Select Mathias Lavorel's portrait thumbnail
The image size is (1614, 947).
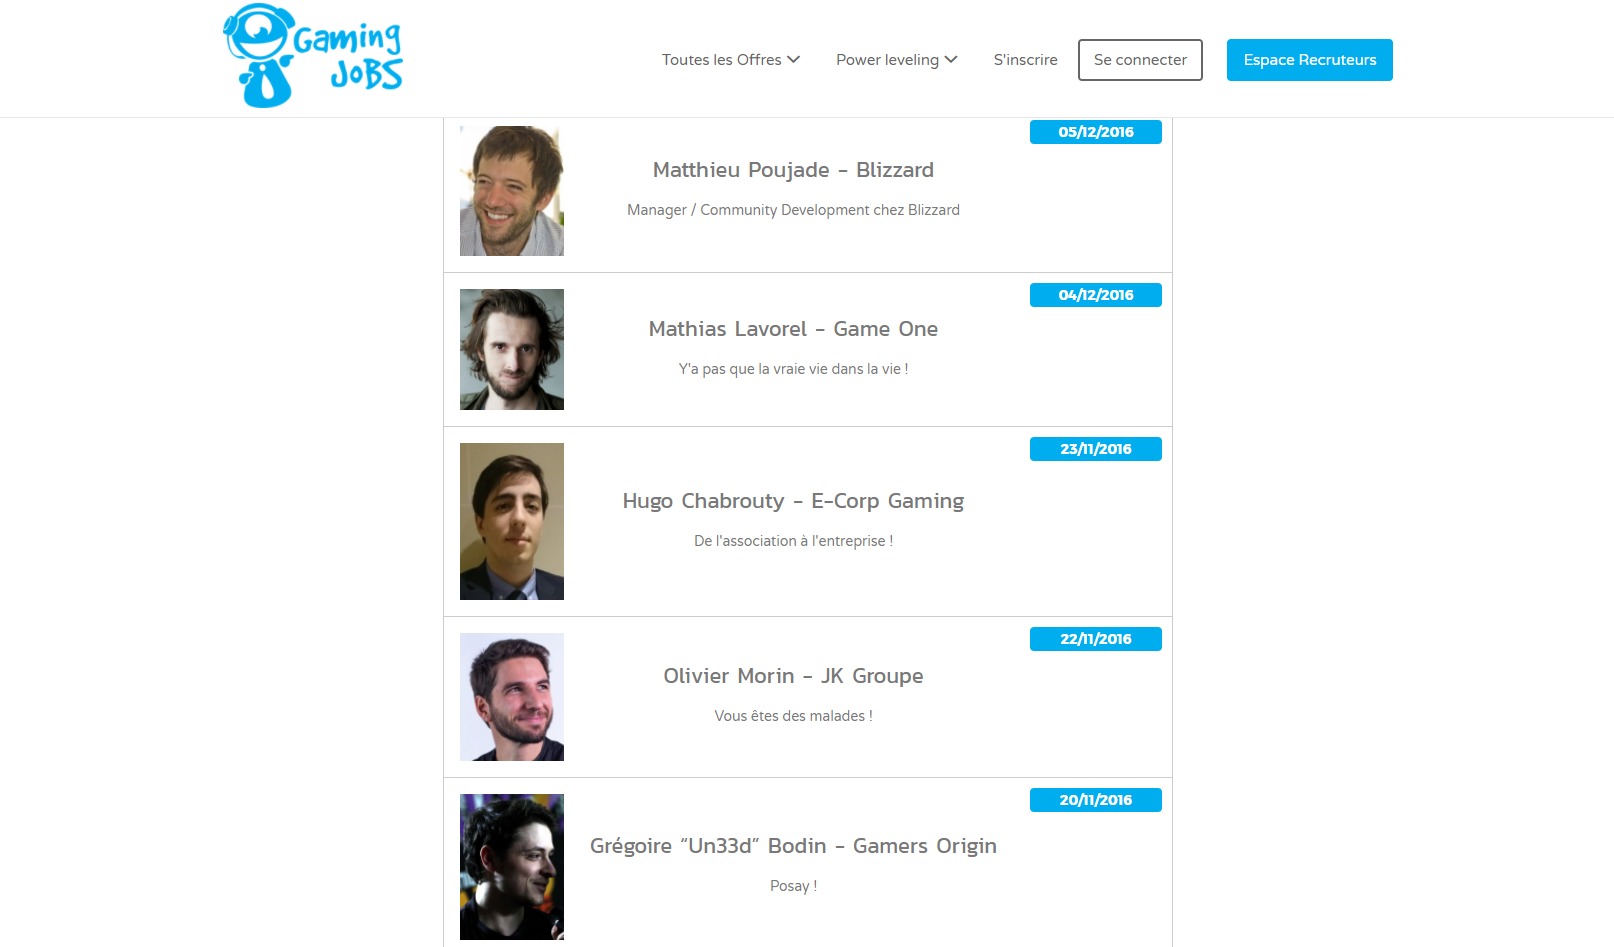click(x=512, y=350)
